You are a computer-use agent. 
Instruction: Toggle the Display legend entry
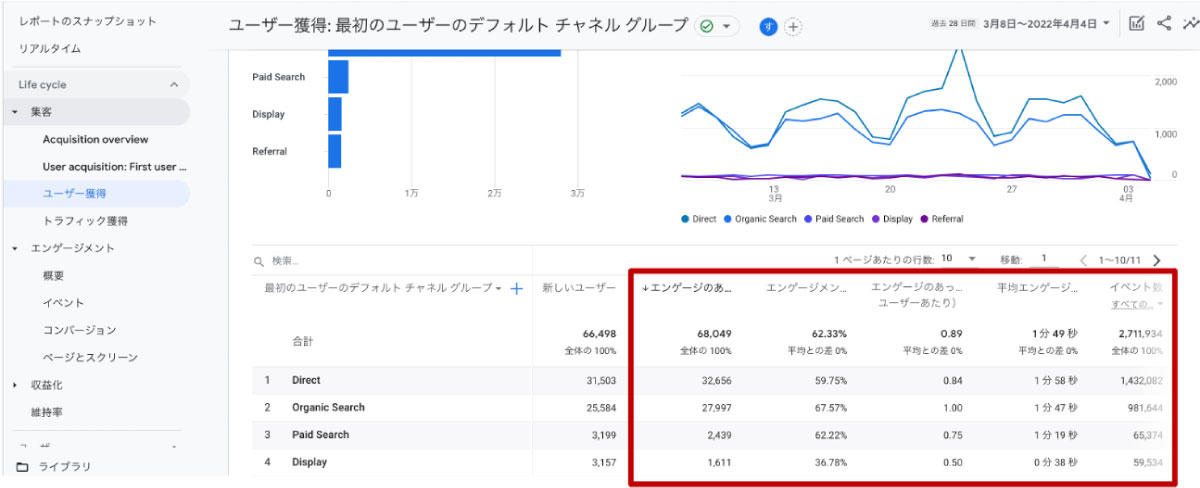click(891, 218)
